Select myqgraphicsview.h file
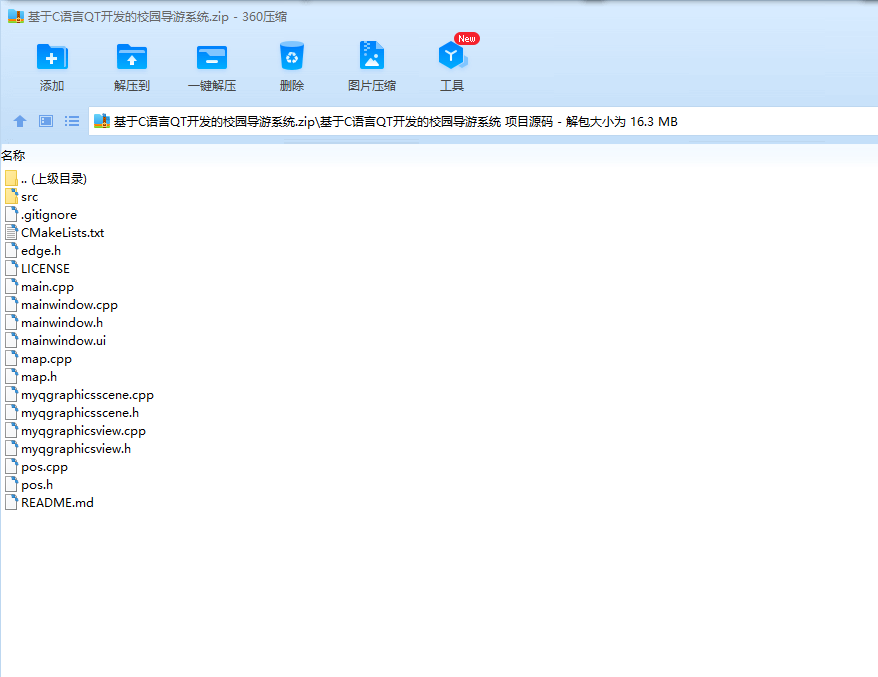Image resolution: width=878 pixels, height=677 pixels. click(68, 449)
